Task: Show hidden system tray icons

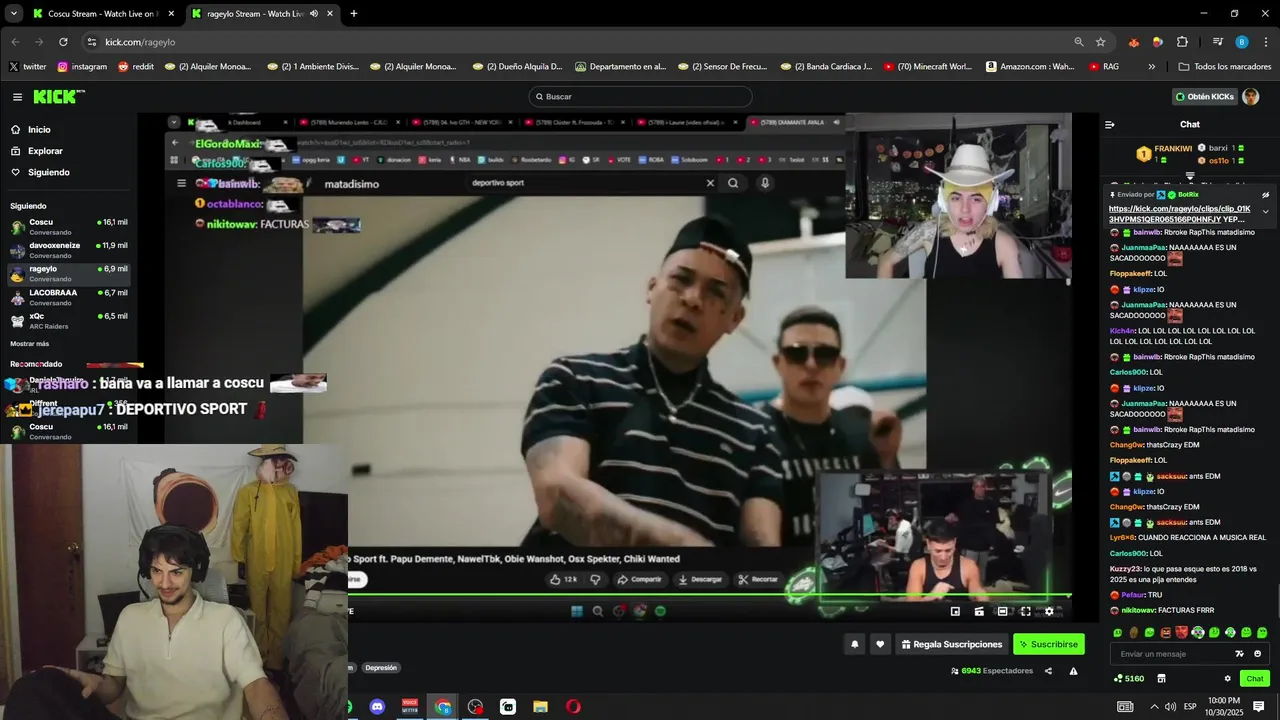Action: click(x=1153, y=707)
